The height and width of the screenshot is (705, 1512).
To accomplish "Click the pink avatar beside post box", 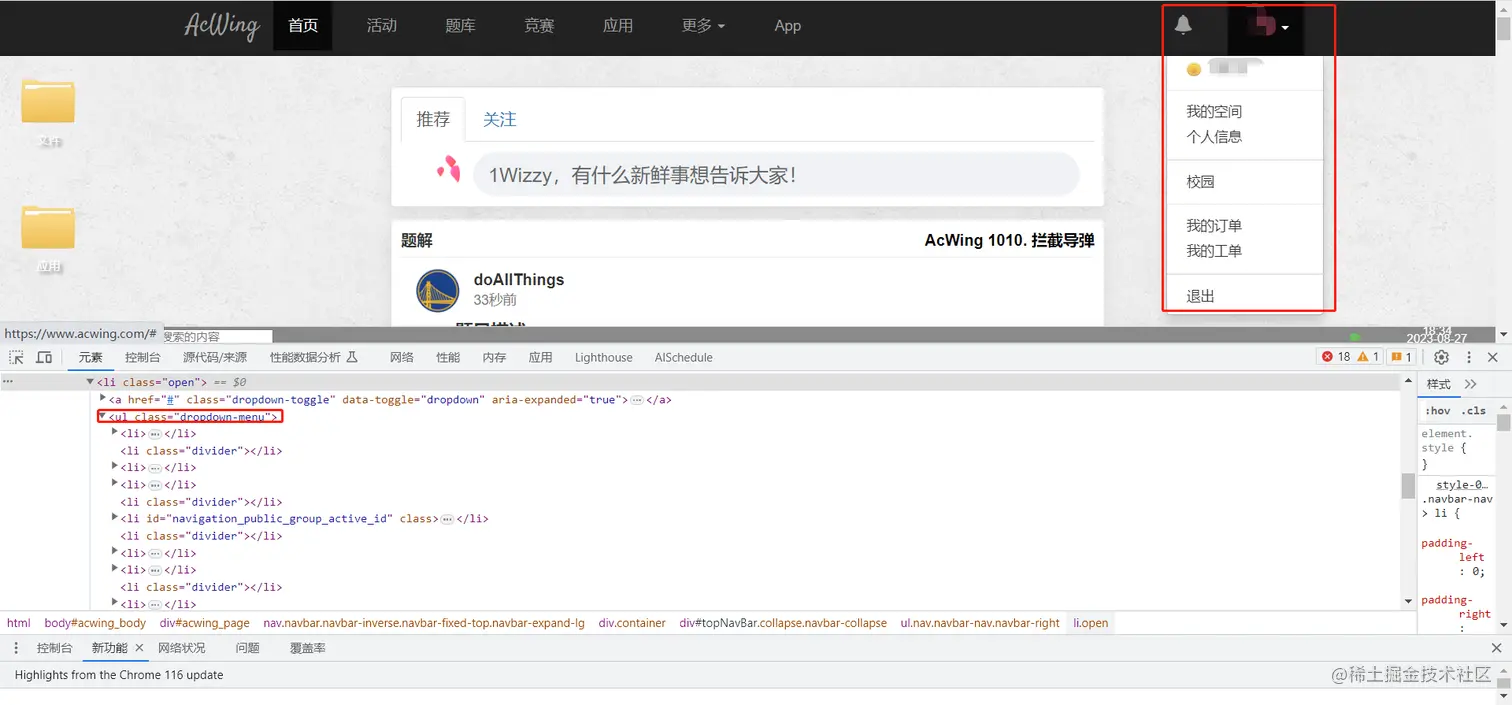I will tap(448, 171).
